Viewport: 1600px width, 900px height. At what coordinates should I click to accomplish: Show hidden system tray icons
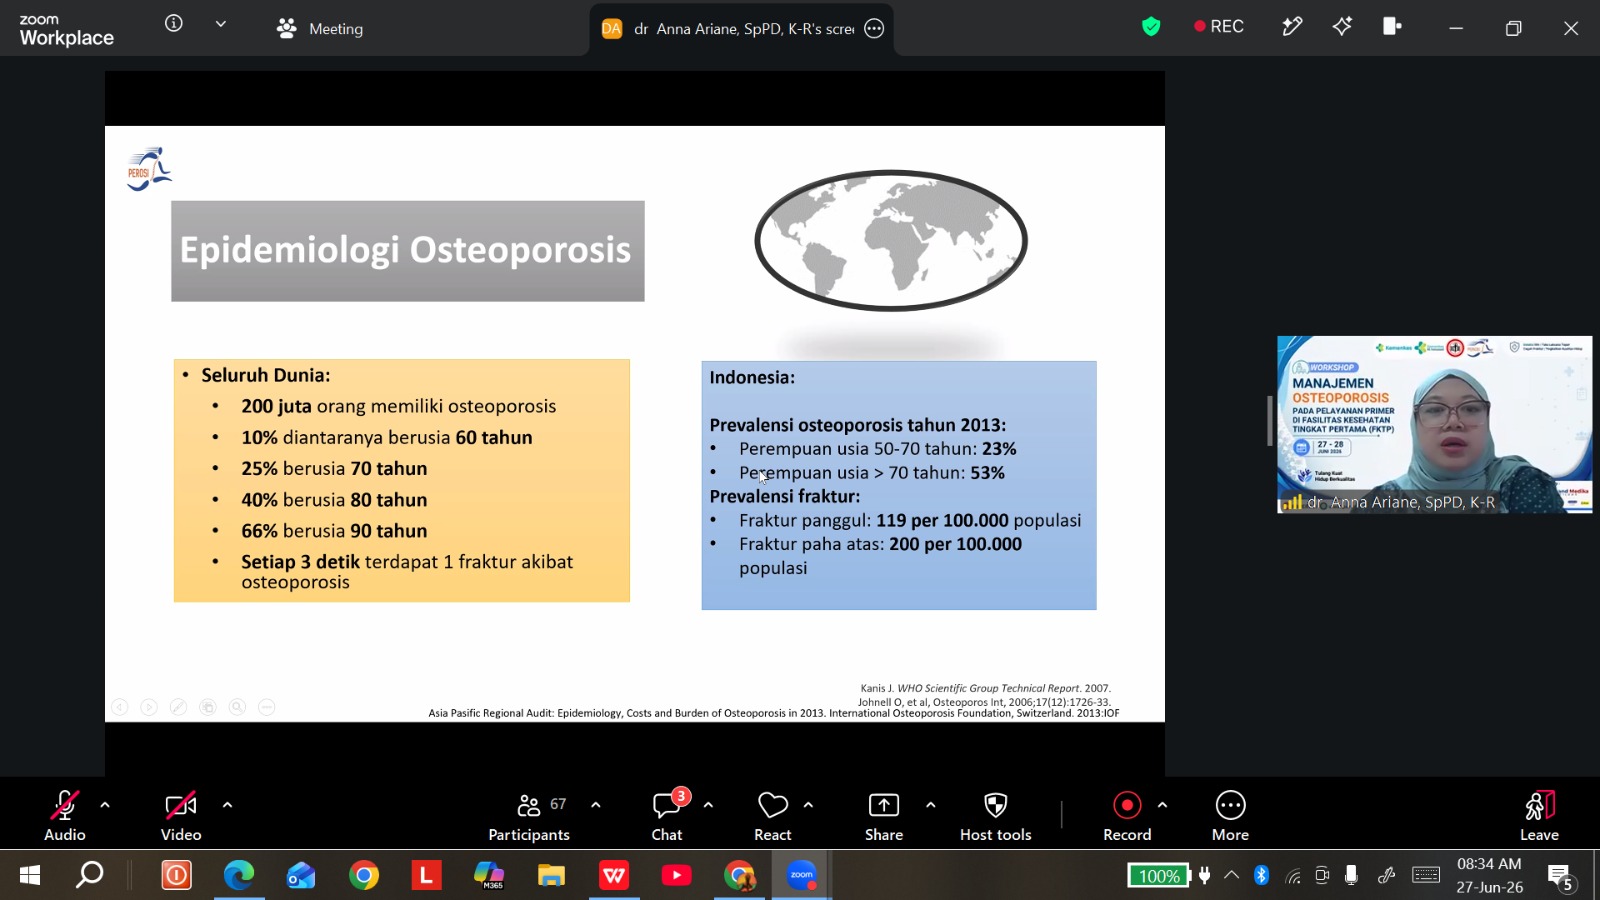[1232, 876]
